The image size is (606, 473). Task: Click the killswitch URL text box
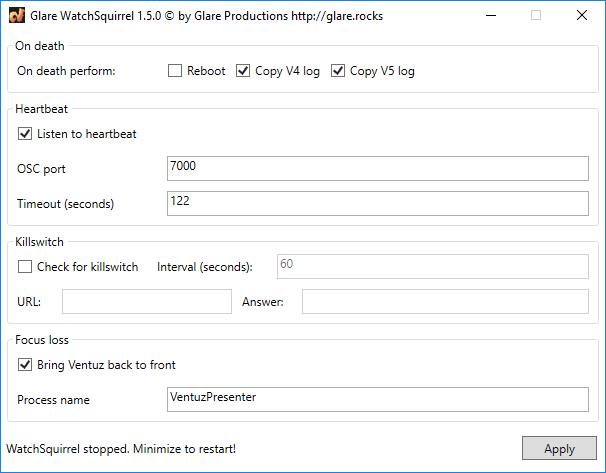tap(146, 302)
